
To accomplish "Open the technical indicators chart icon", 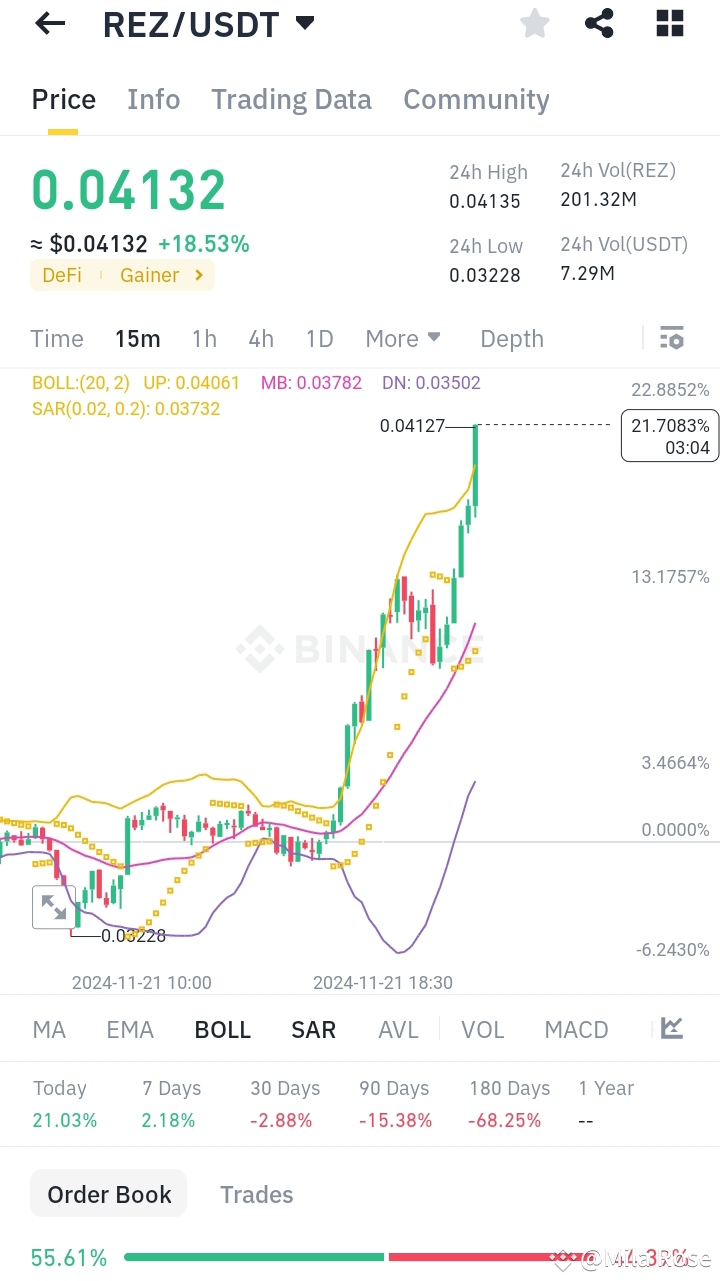I will pos(671,1028).
